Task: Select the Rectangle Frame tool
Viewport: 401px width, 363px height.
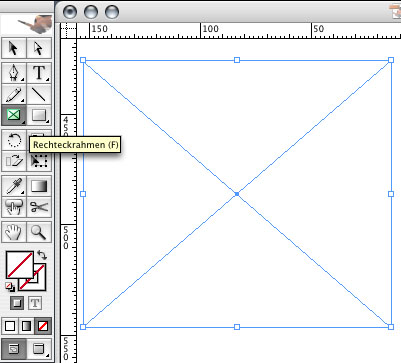Action: pyautogui.click(x=14, y=115)
